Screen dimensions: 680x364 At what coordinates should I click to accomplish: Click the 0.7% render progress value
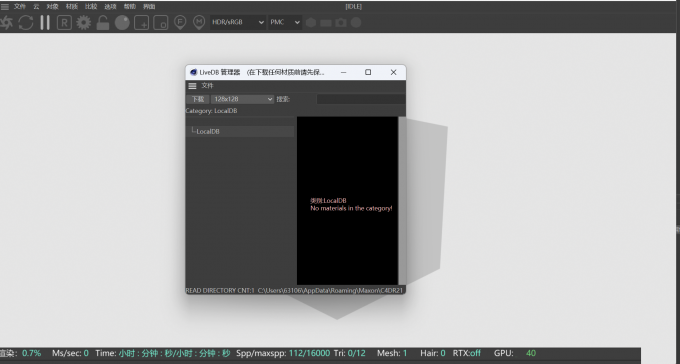(32, 353)
